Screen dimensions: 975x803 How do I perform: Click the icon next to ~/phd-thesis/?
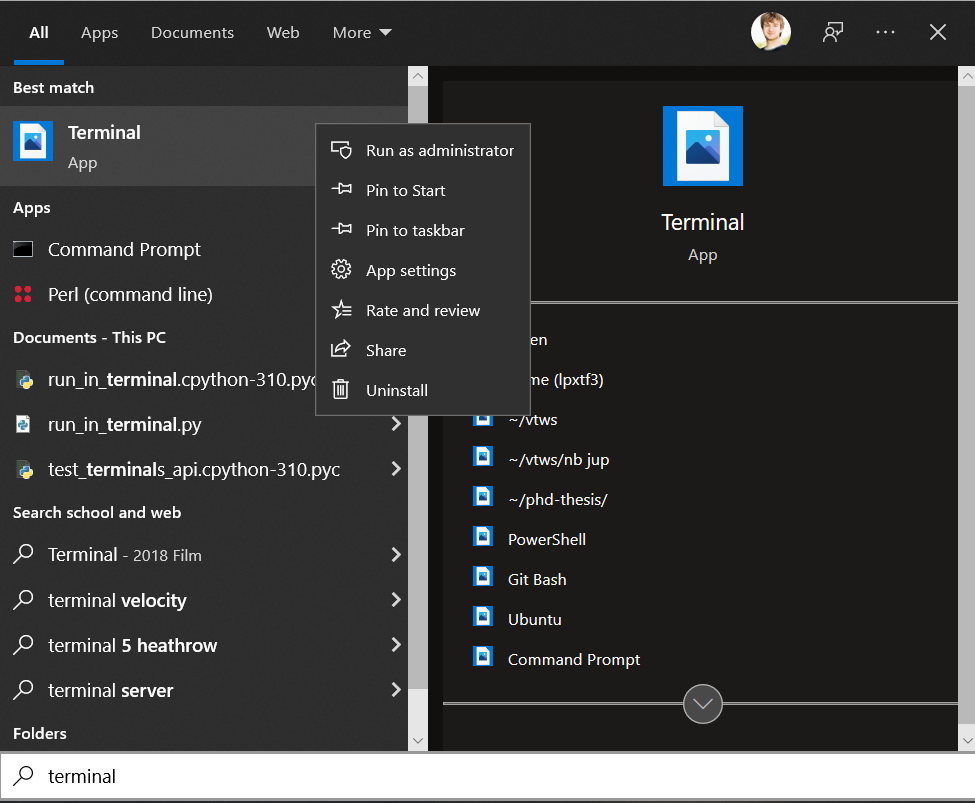pyautogui.click(x=483, y=496)
